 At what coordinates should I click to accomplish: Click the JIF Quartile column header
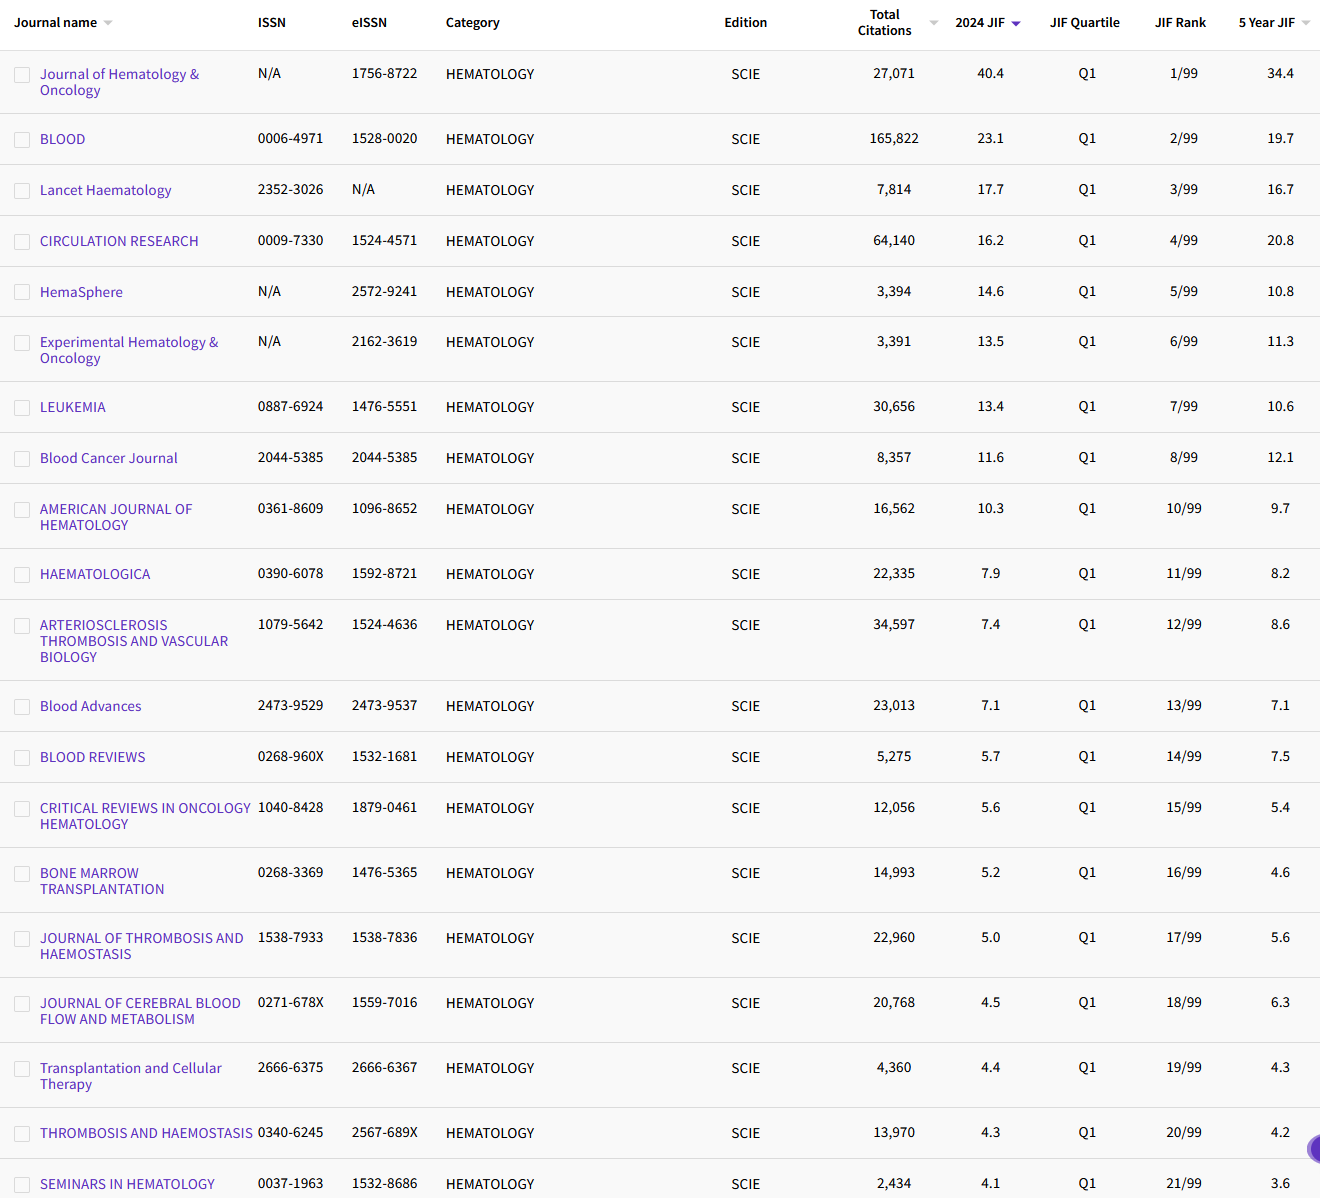(1085, 22)
